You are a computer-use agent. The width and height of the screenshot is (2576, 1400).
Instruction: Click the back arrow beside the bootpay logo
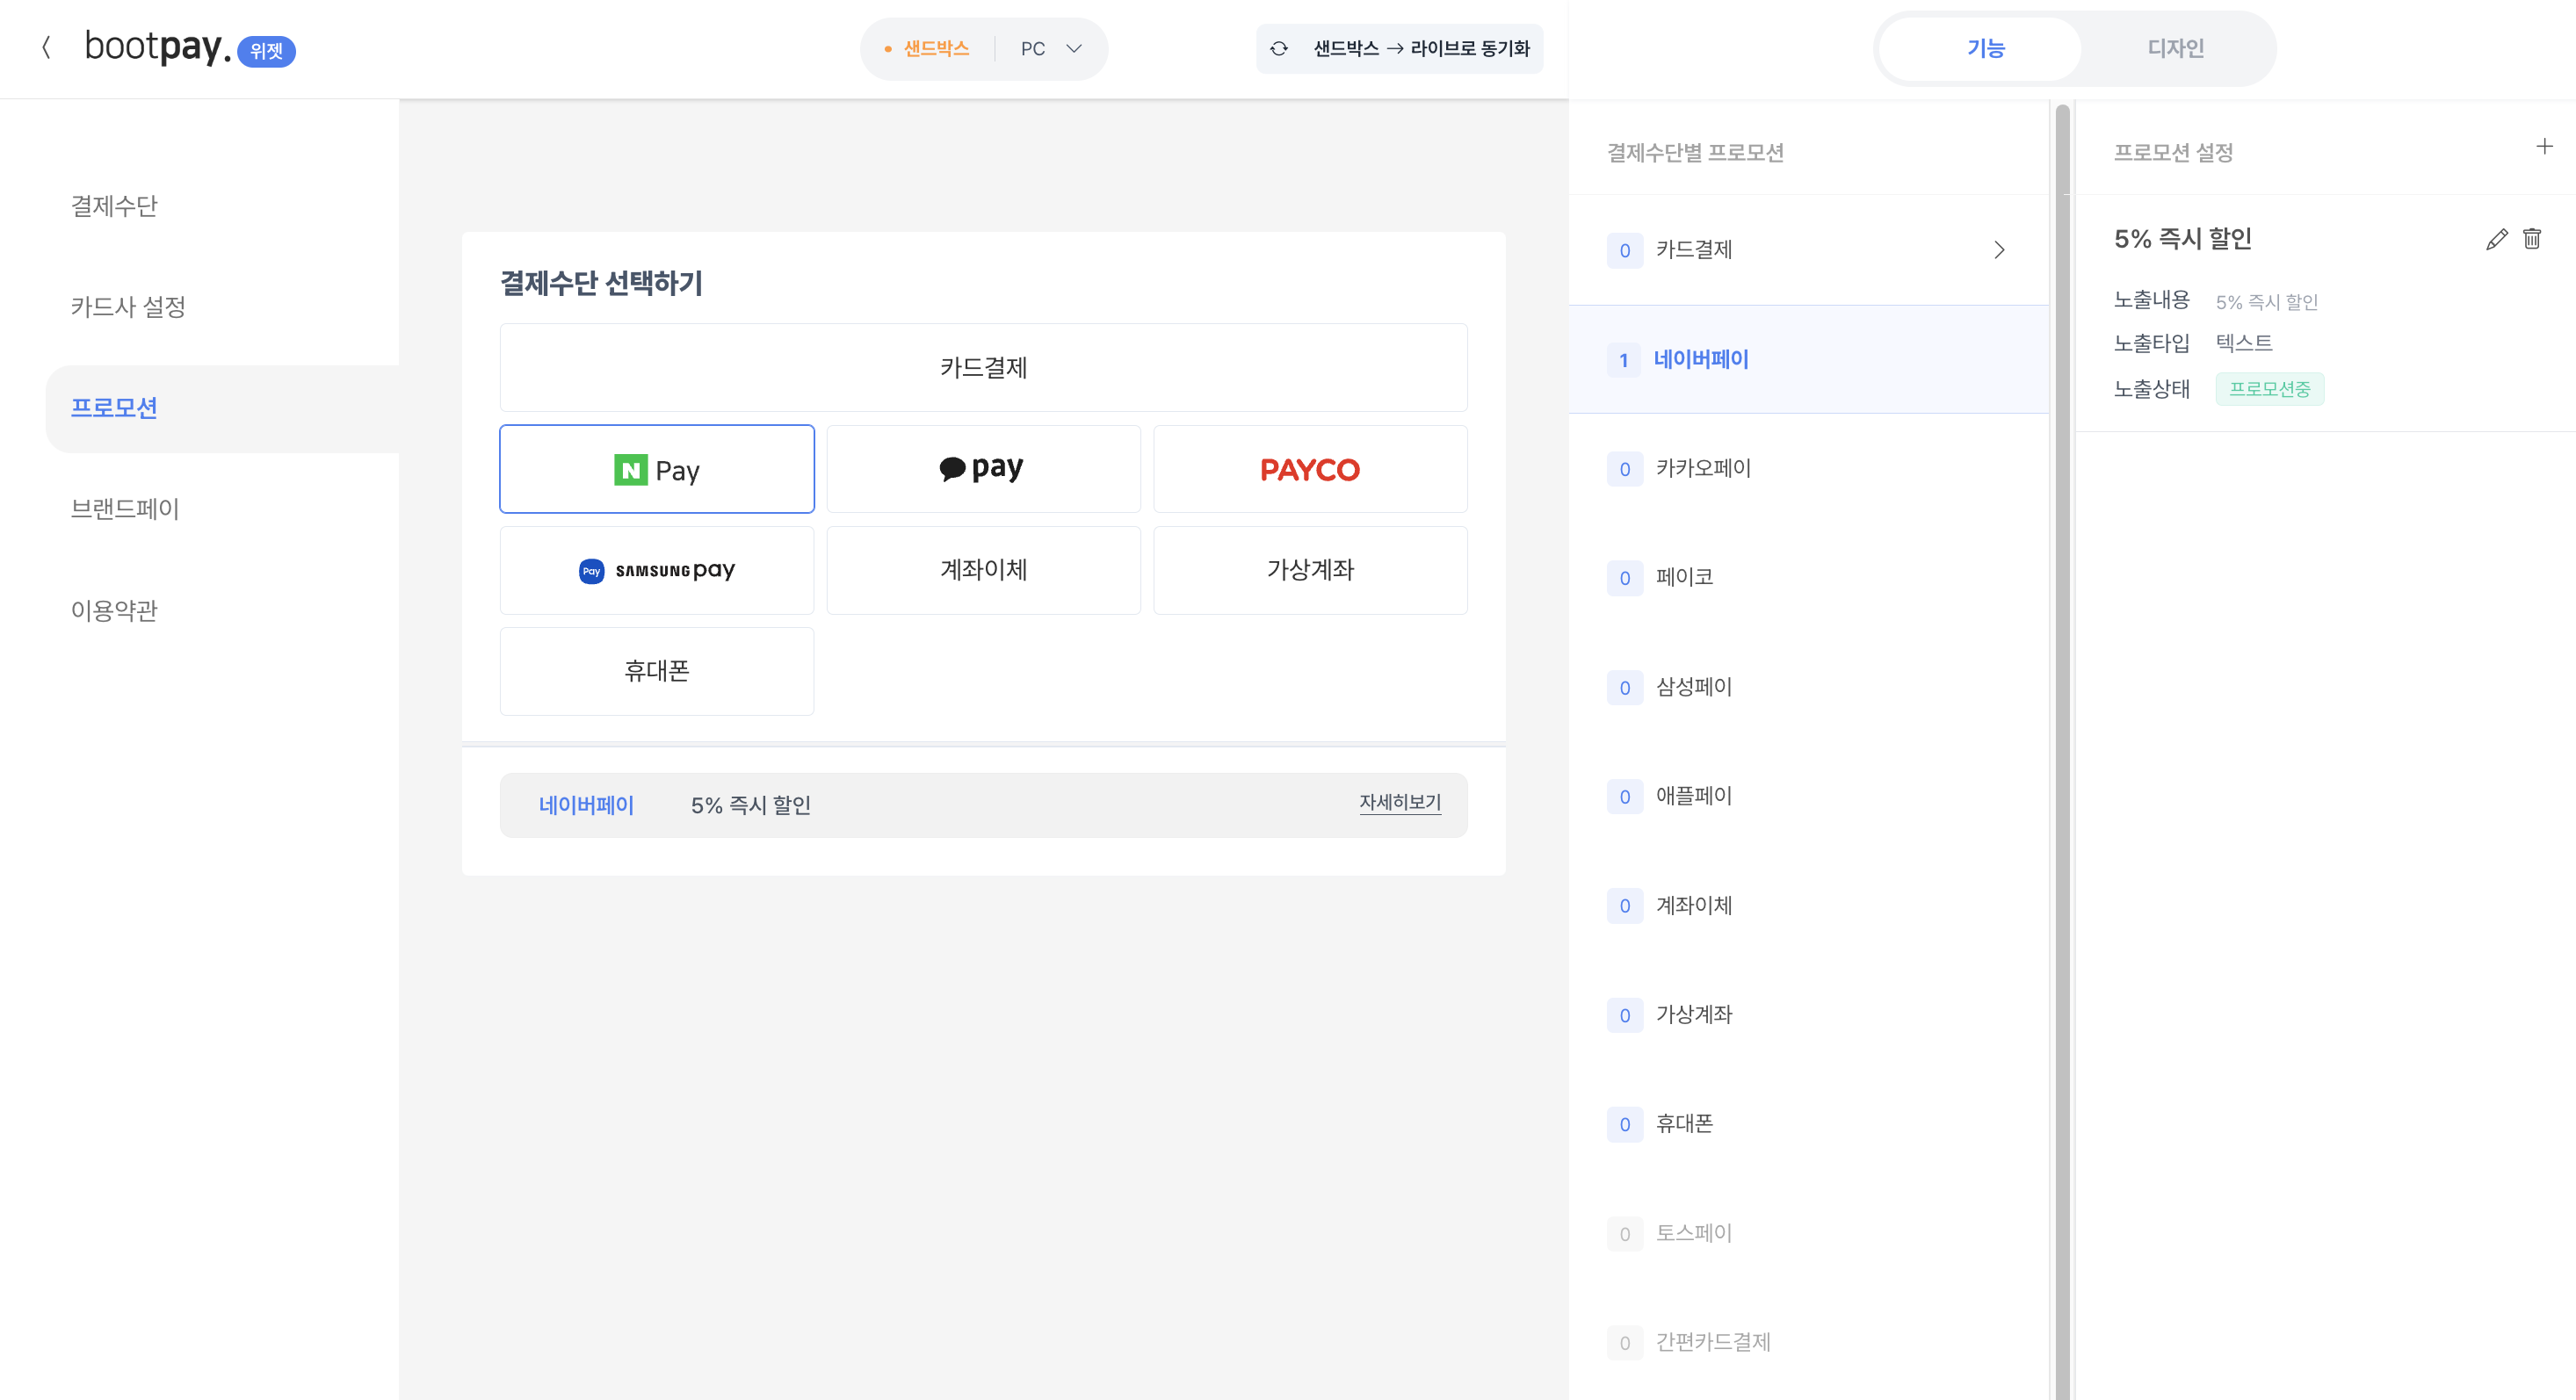[x=47, y=48]
